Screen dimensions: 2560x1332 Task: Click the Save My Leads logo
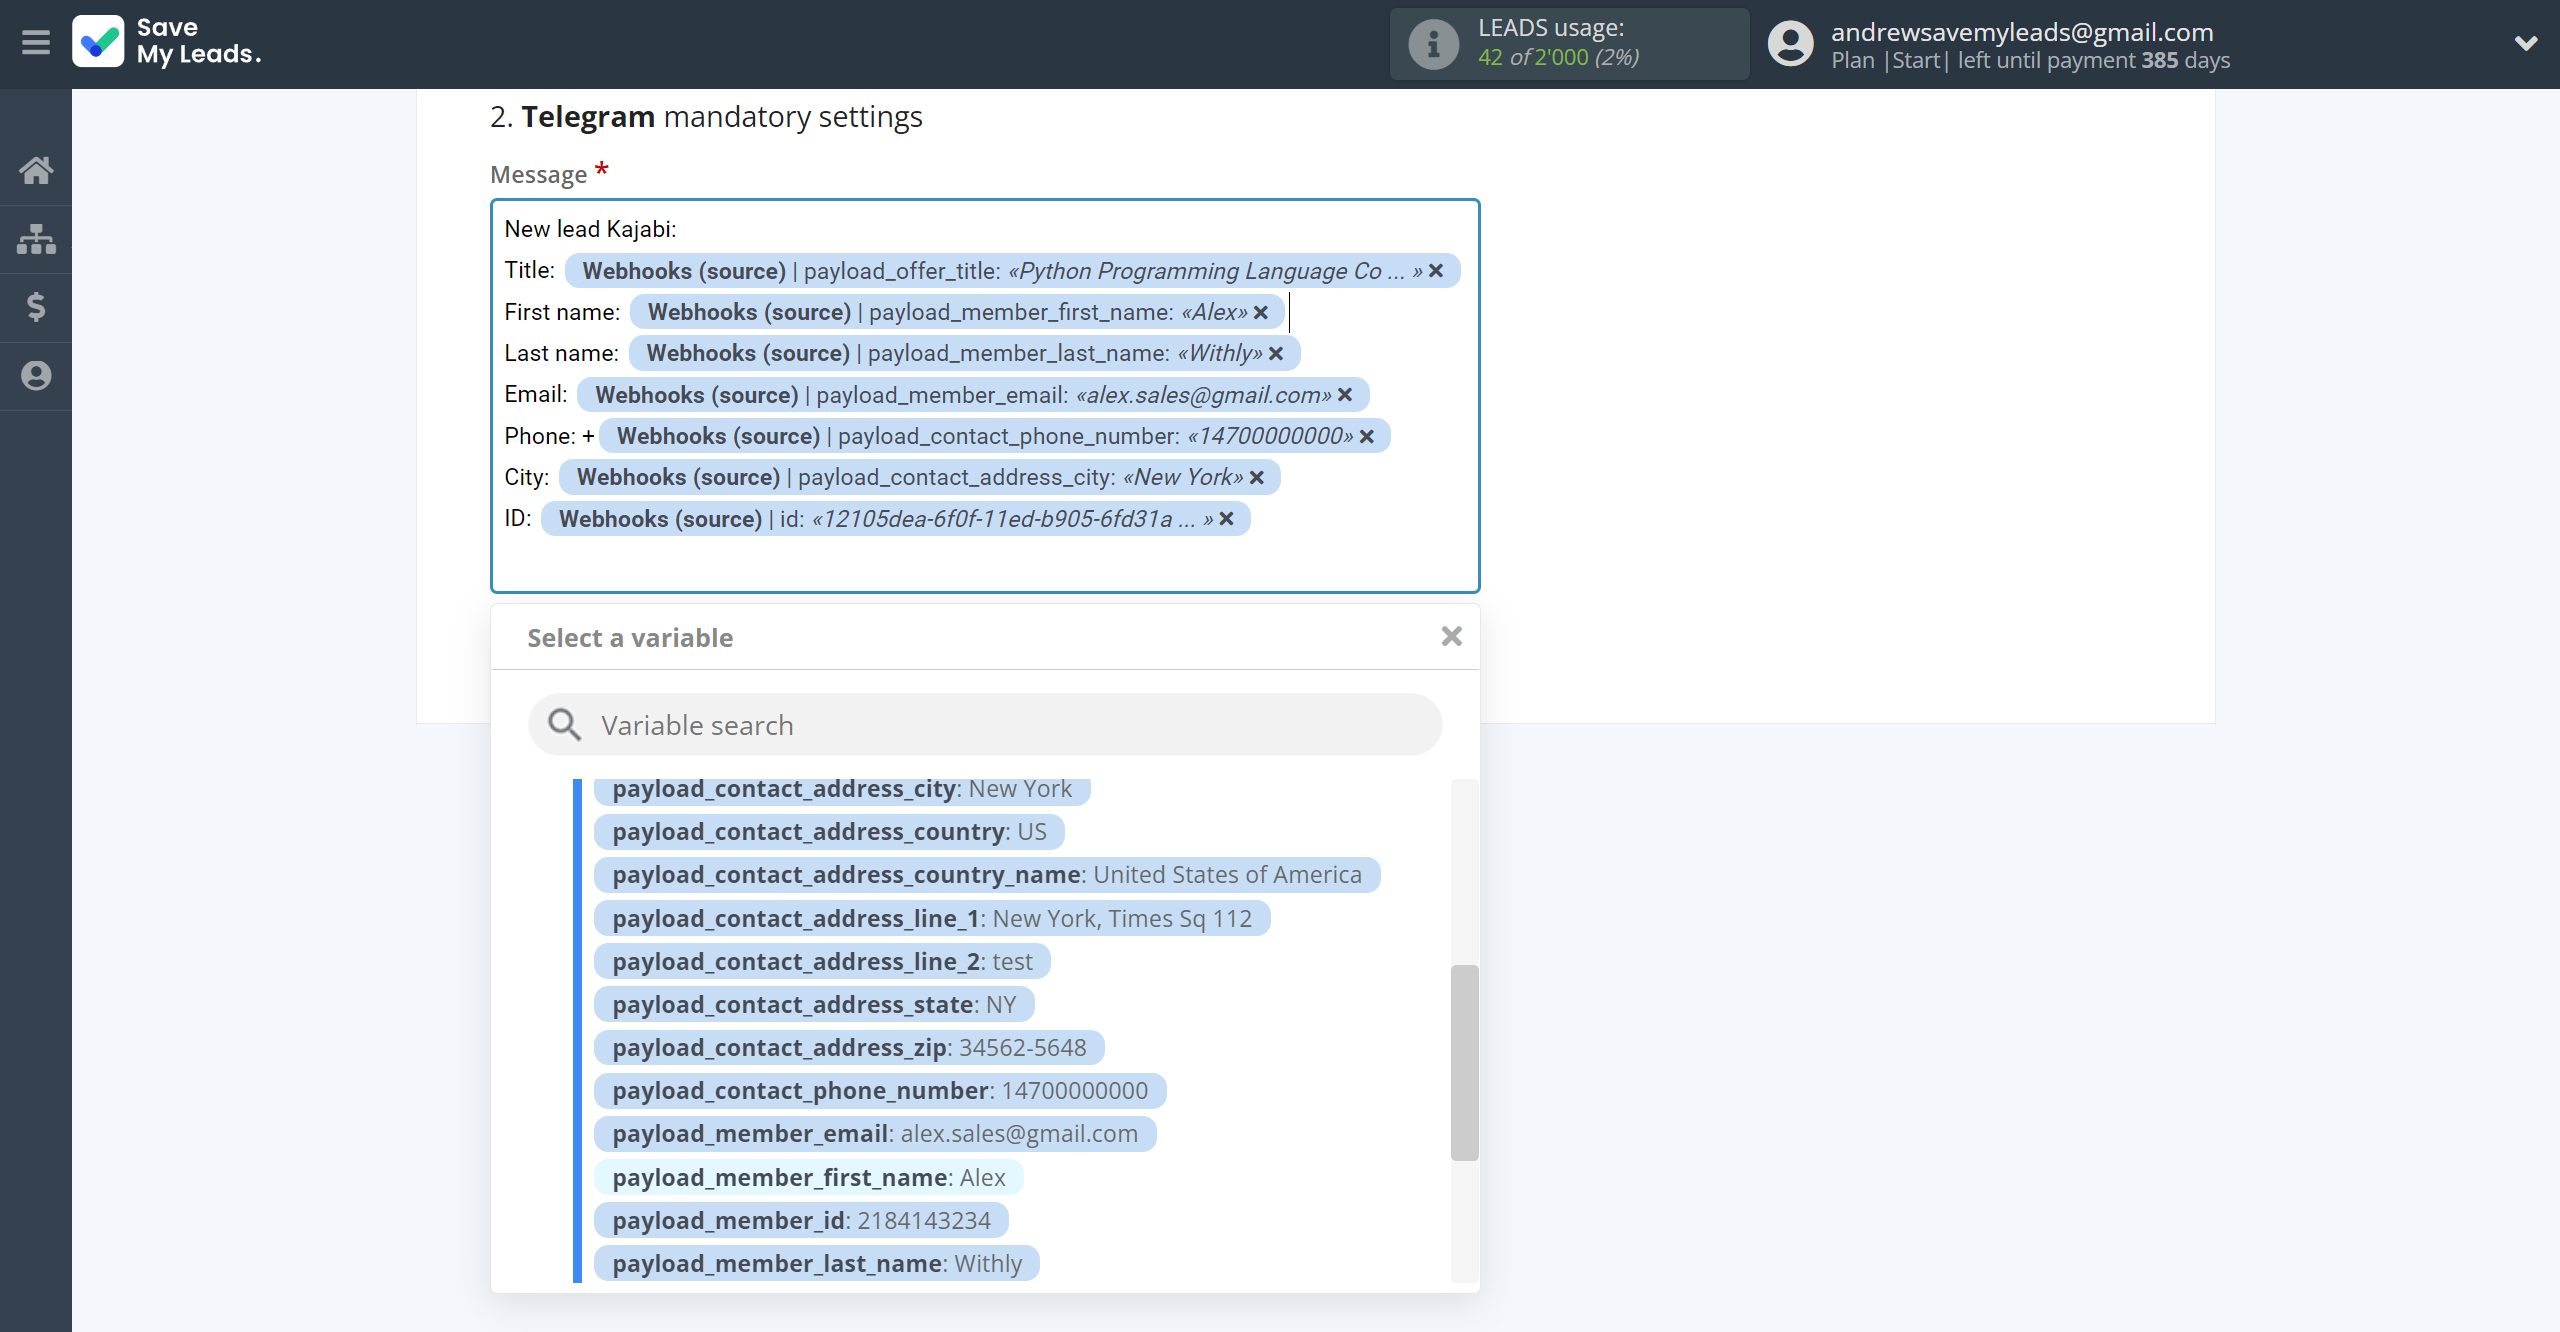pyautogui.click(x=167, y=42)
